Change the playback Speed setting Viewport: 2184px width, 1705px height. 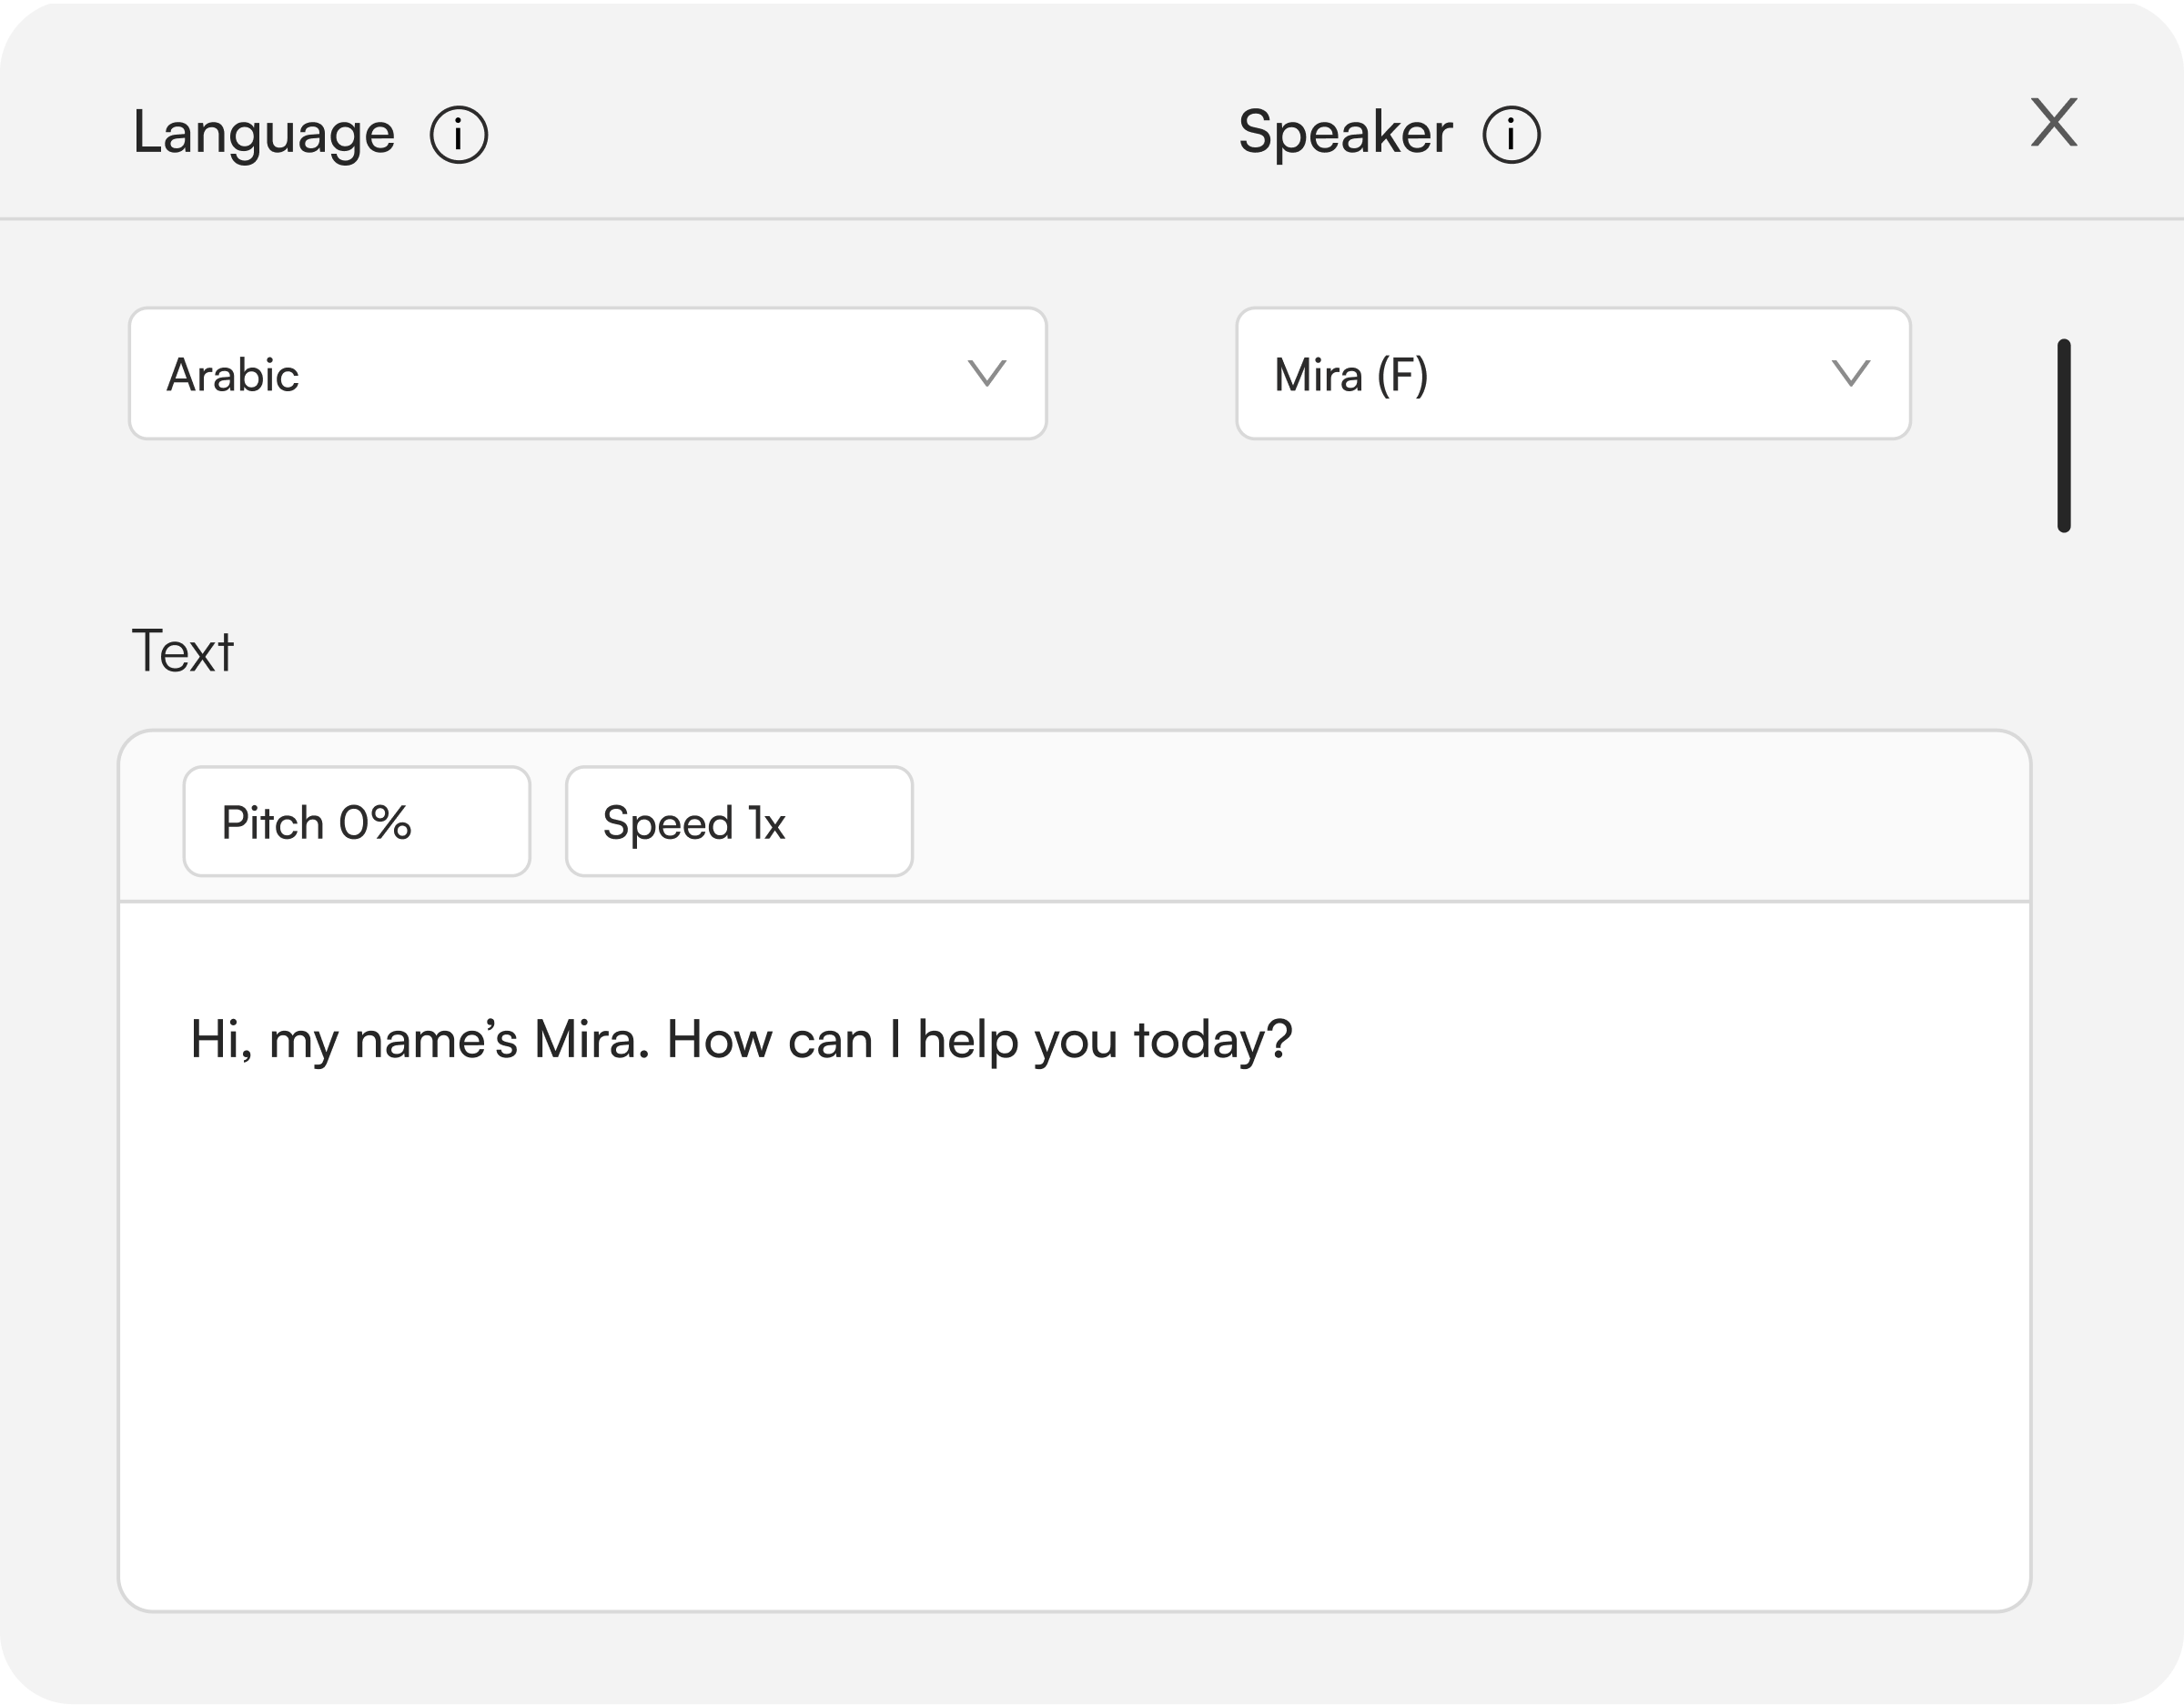click(739, 821)
